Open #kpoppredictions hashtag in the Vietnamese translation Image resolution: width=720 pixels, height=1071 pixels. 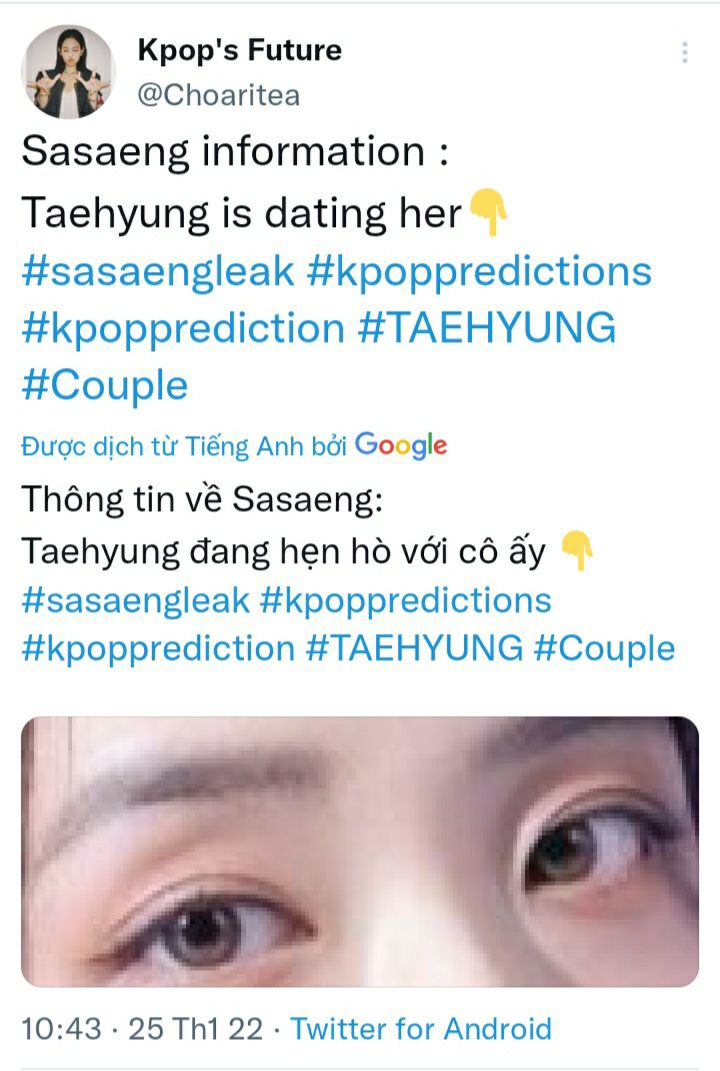(406, 602)
